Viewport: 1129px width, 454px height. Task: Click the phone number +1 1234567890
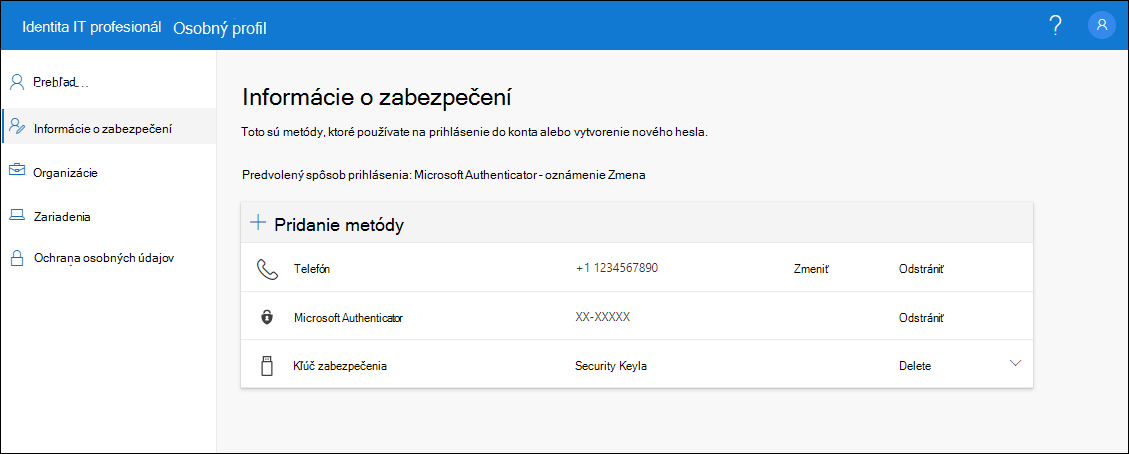coord(617,268)
